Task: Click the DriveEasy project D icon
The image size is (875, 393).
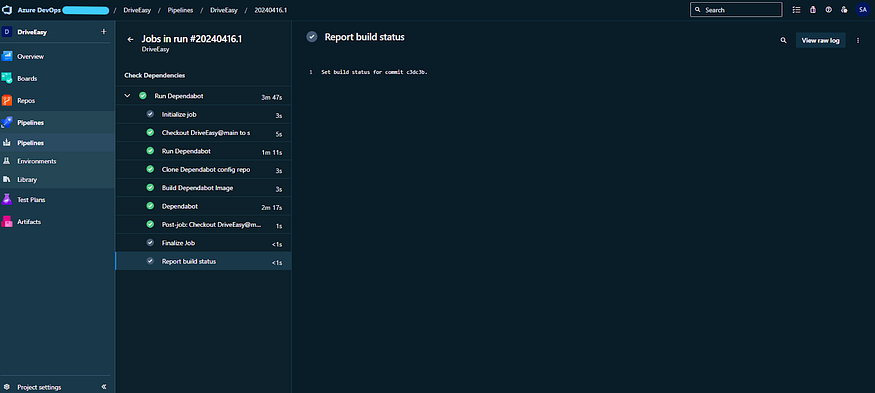Action: click(x=7, y=32)
